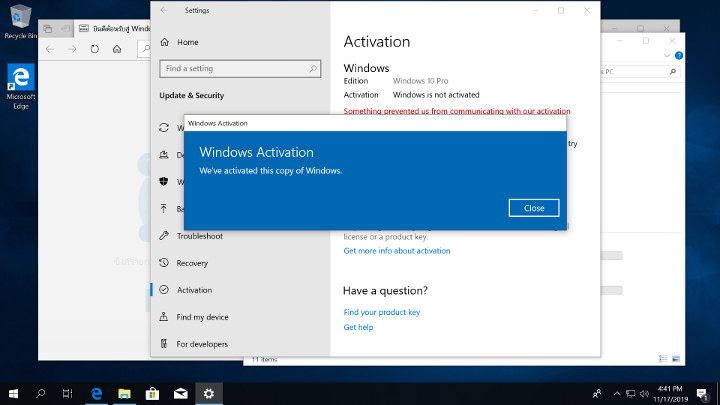
Task: Click the Edge window home button
Action: click(117, 49)
